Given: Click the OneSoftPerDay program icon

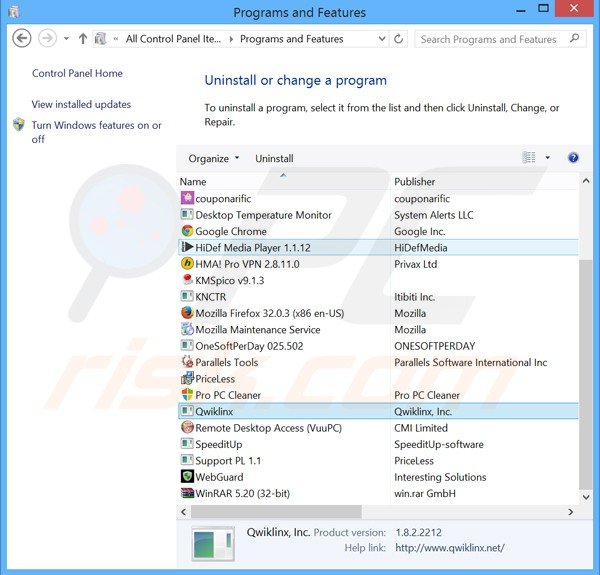Looking at the screenshot, I should pos(187,346).
